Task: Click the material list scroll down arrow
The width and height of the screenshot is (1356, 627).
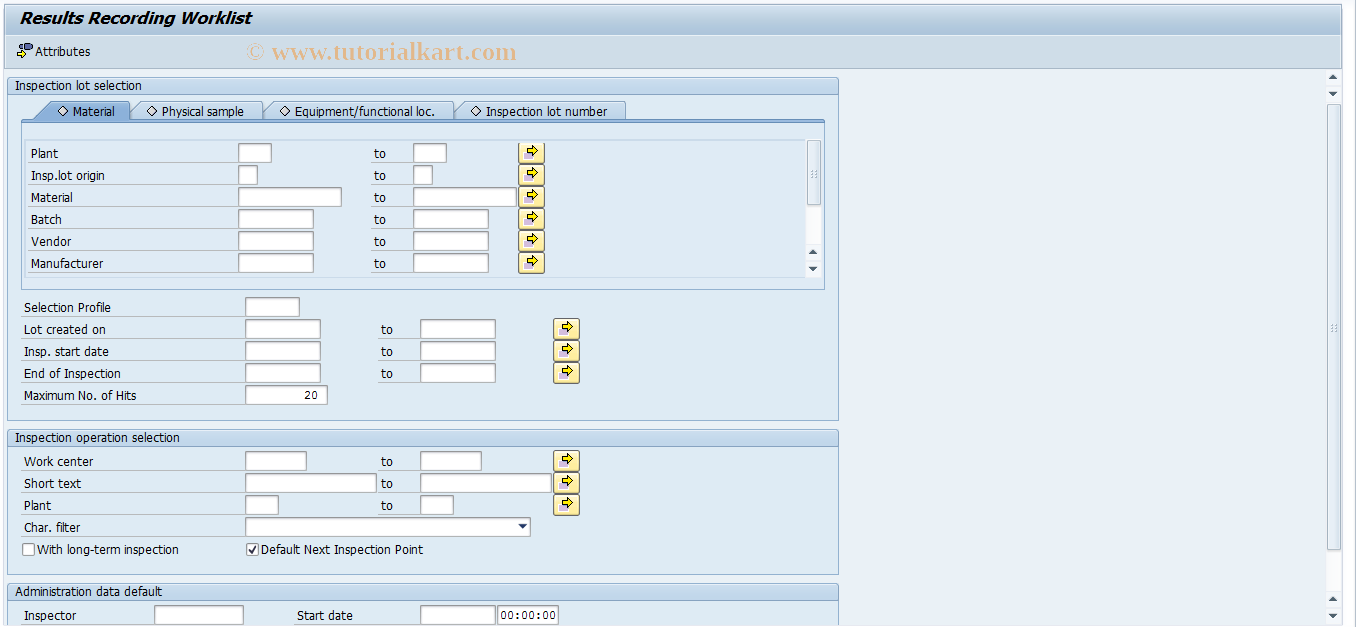Action: (x=813, y=268)
